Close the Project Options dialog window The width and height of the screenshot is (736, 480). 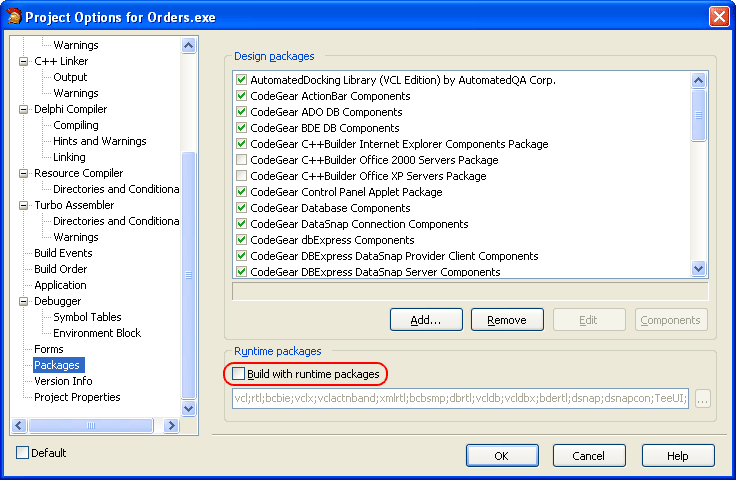coord(718,17)
